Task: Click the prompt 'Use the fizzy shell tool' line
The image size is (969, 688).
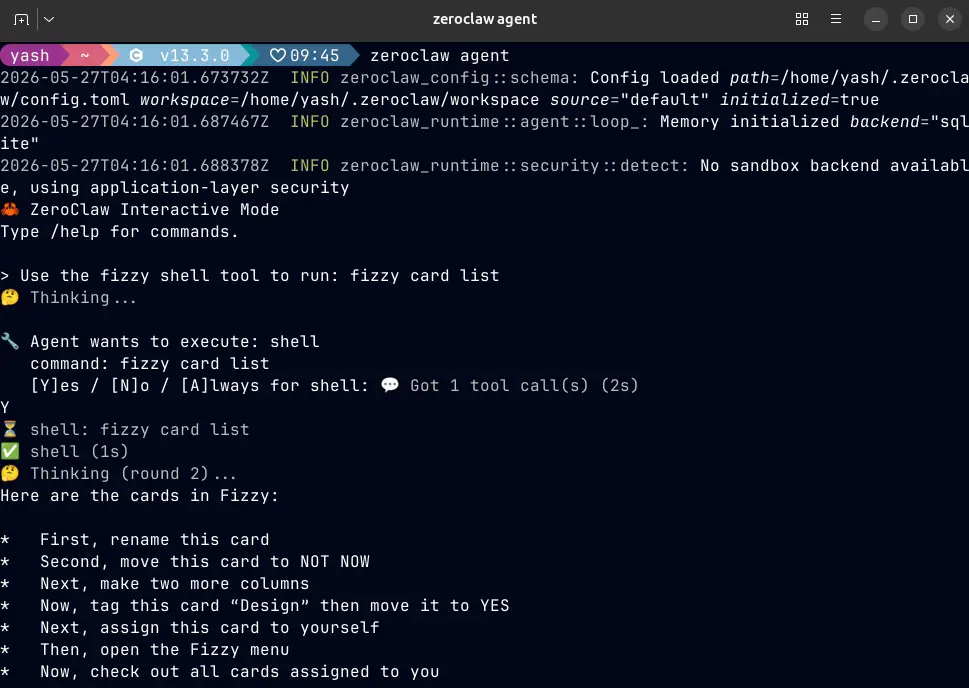Action: (x=250, y=276)
